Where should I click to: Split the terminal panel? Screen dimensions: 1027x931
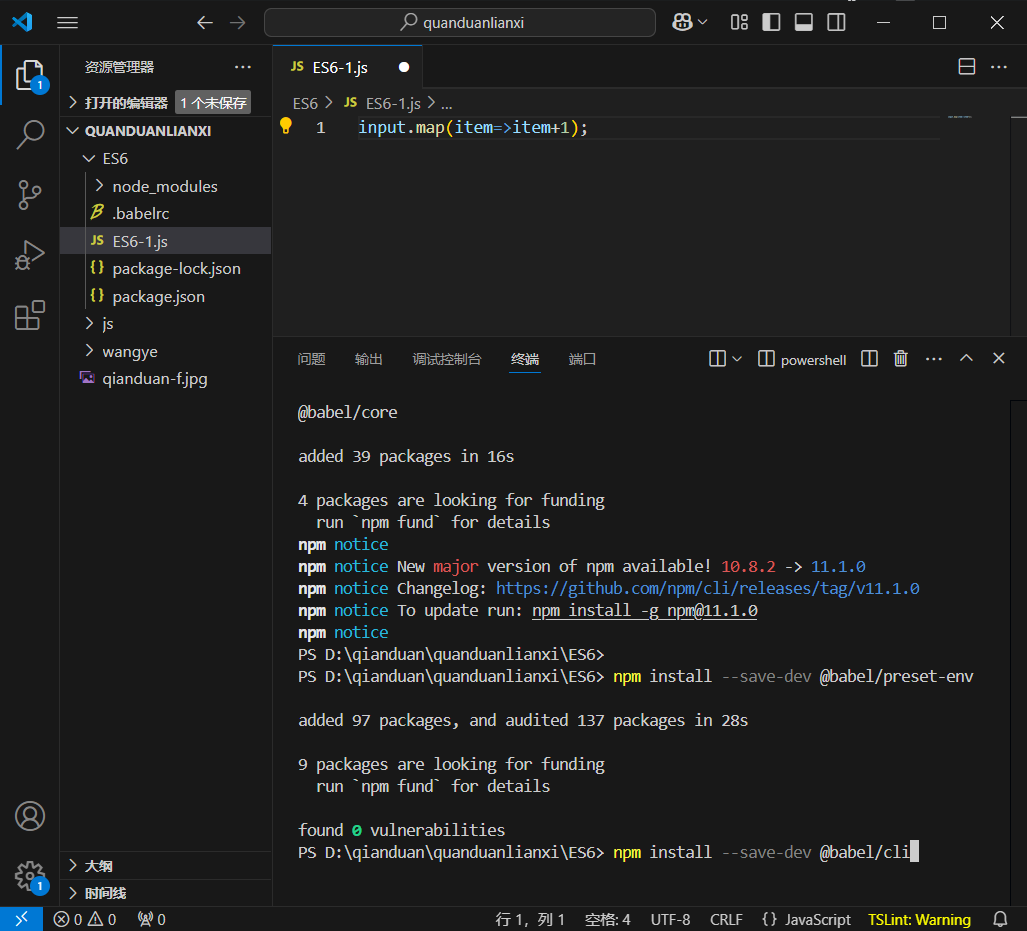point(870,359)
